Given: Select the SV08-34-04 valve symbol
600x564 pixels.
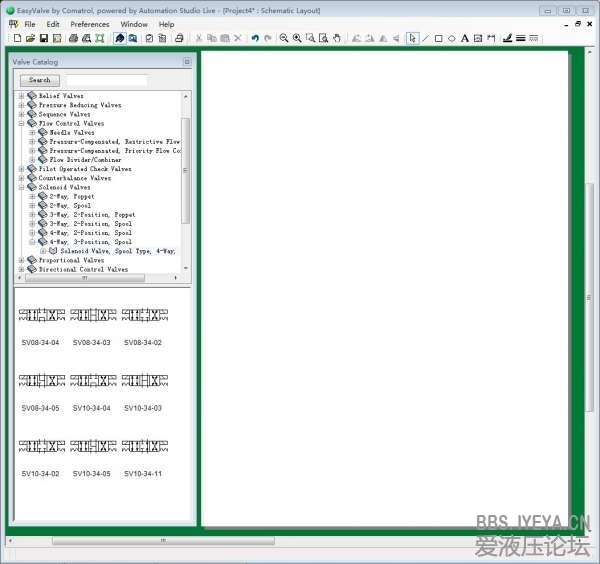Looking at the screenshot, I should (41, 316).
